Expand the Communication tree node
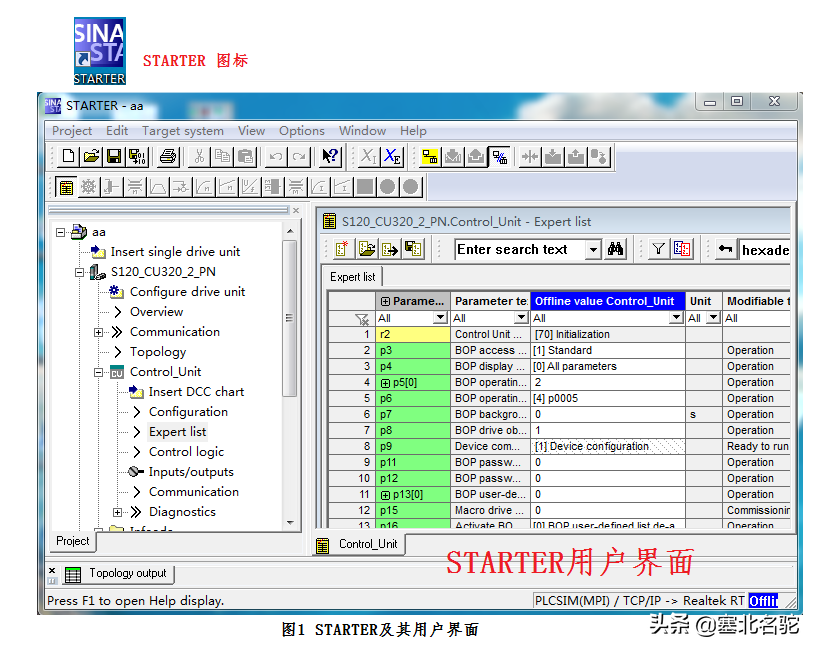 (x=99, y=332)
